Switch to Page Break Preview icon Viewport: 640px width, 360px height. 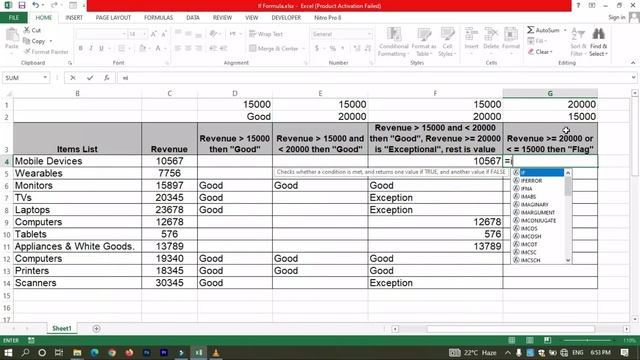click(x=547, y=340)
